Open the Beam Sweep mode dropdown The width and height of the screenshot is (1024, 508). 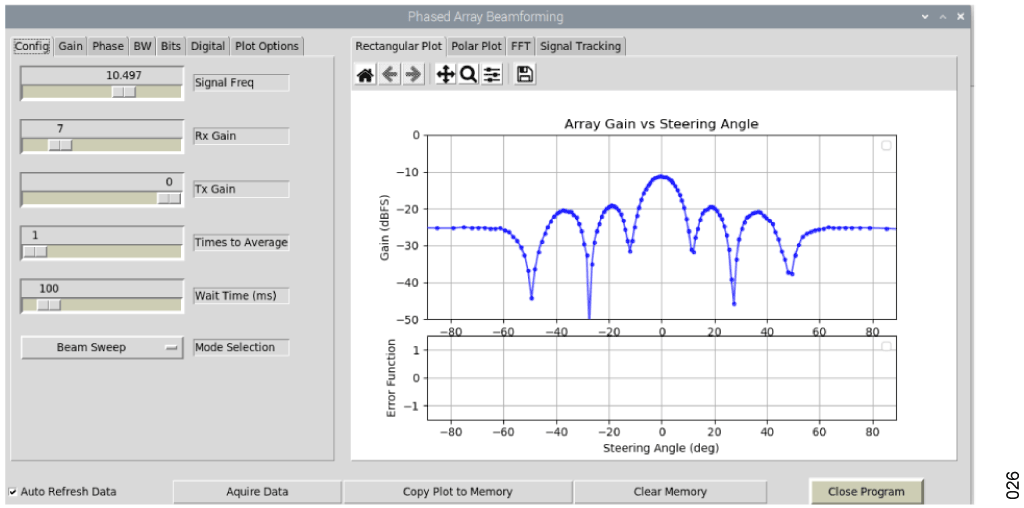tap(102, 348)
